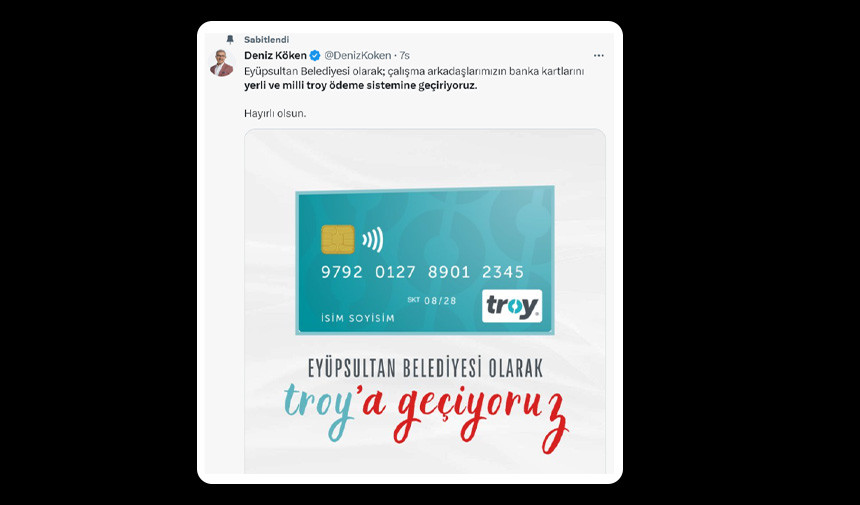860x505 pixels.
Task: Click the contactless payment symbol on card
Action: [372, 240]
